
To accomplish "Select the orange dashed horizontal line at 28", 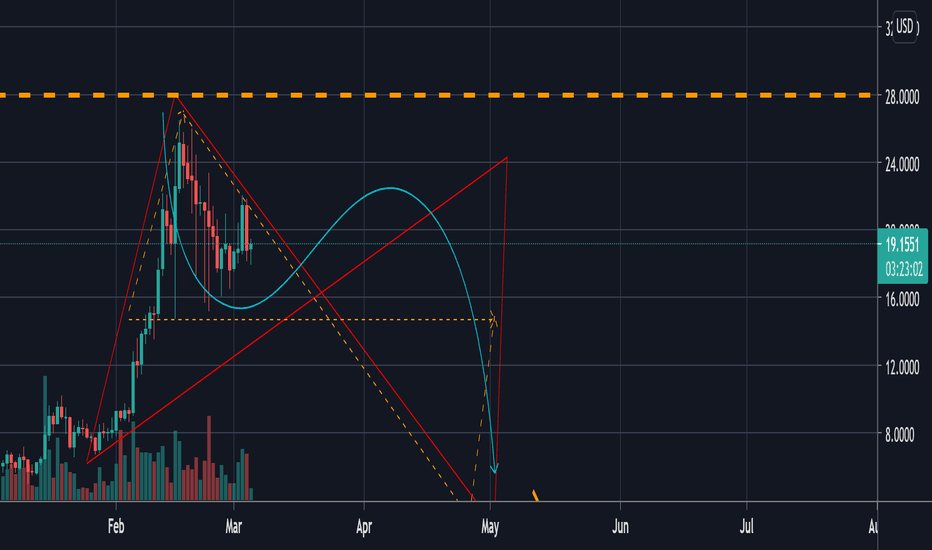I will 437,95.
